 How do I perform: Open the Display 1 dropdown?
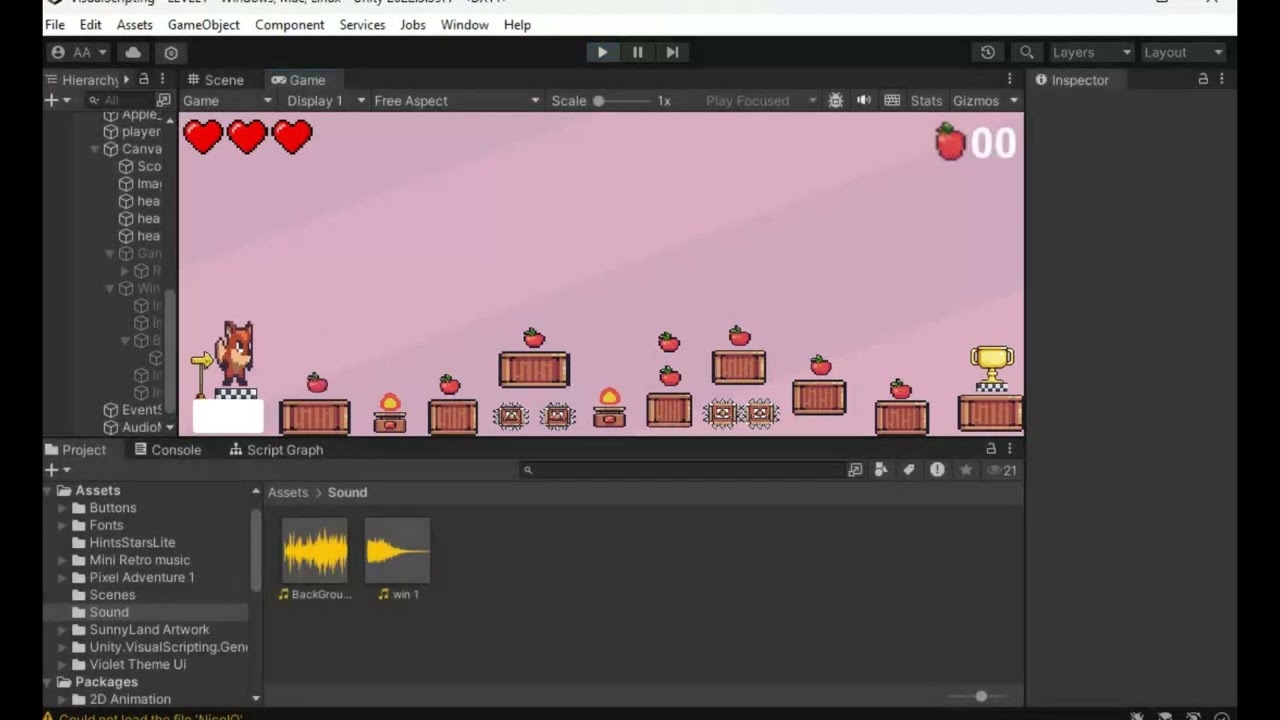click(x=325, y=100)
